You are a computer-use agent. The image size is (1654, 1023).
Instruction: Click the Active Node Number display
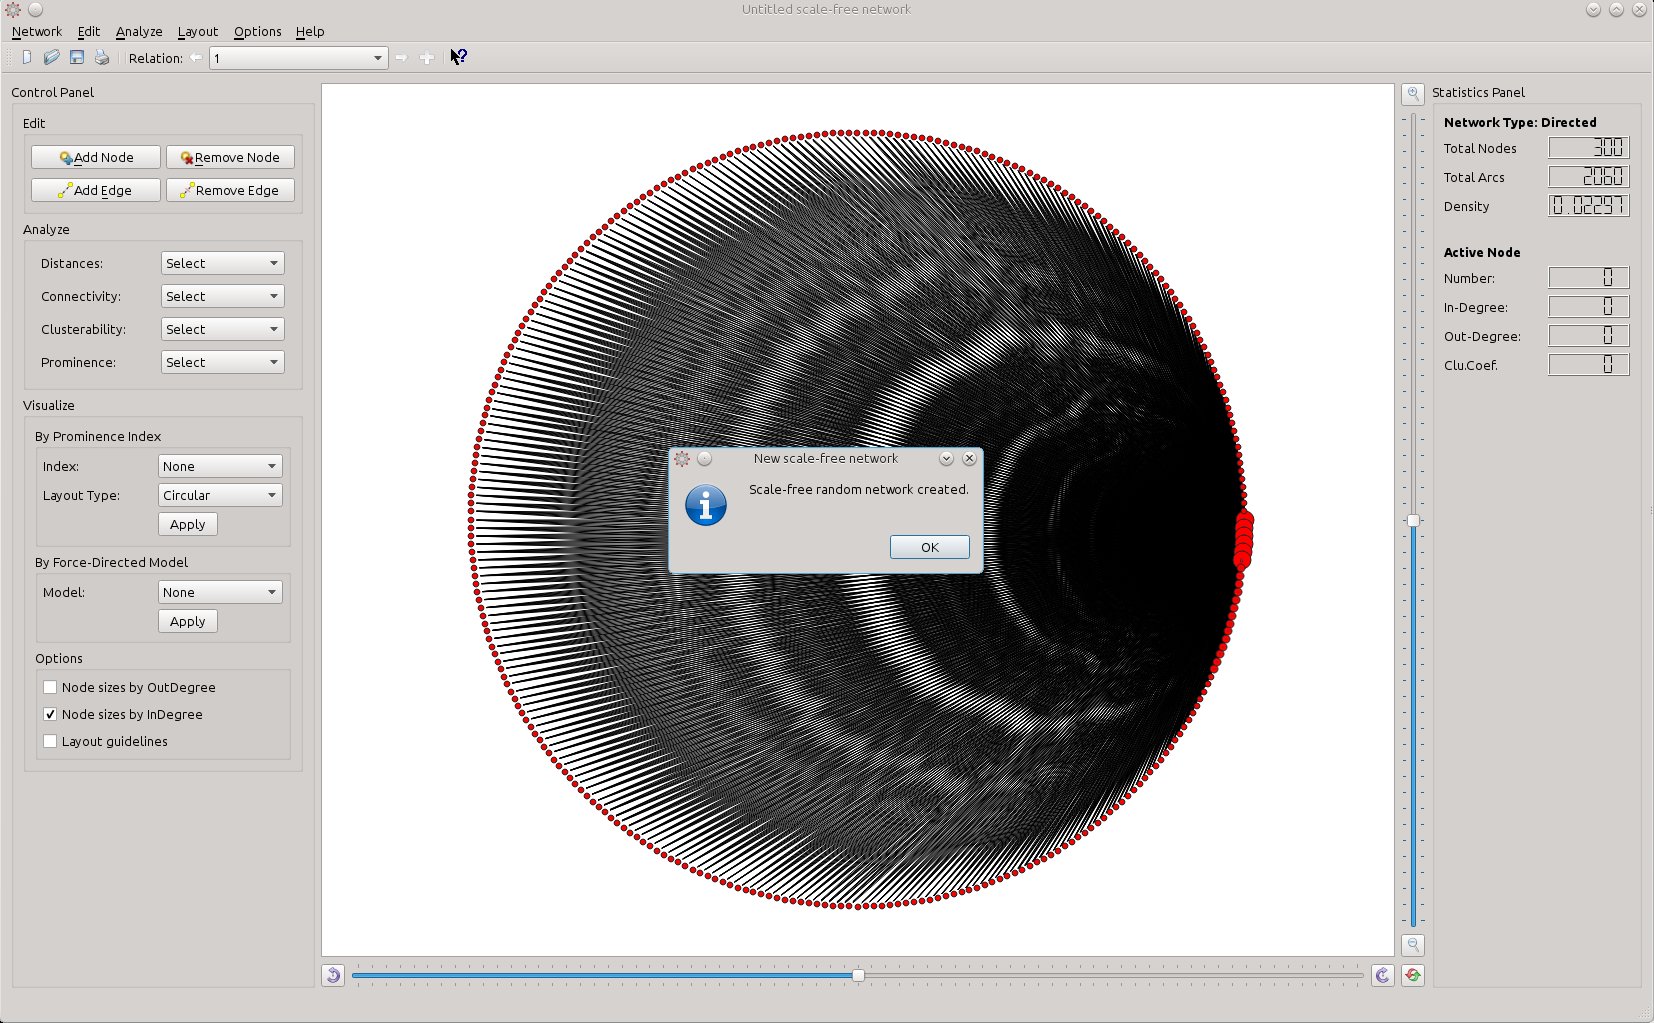tap(1589, 278)
